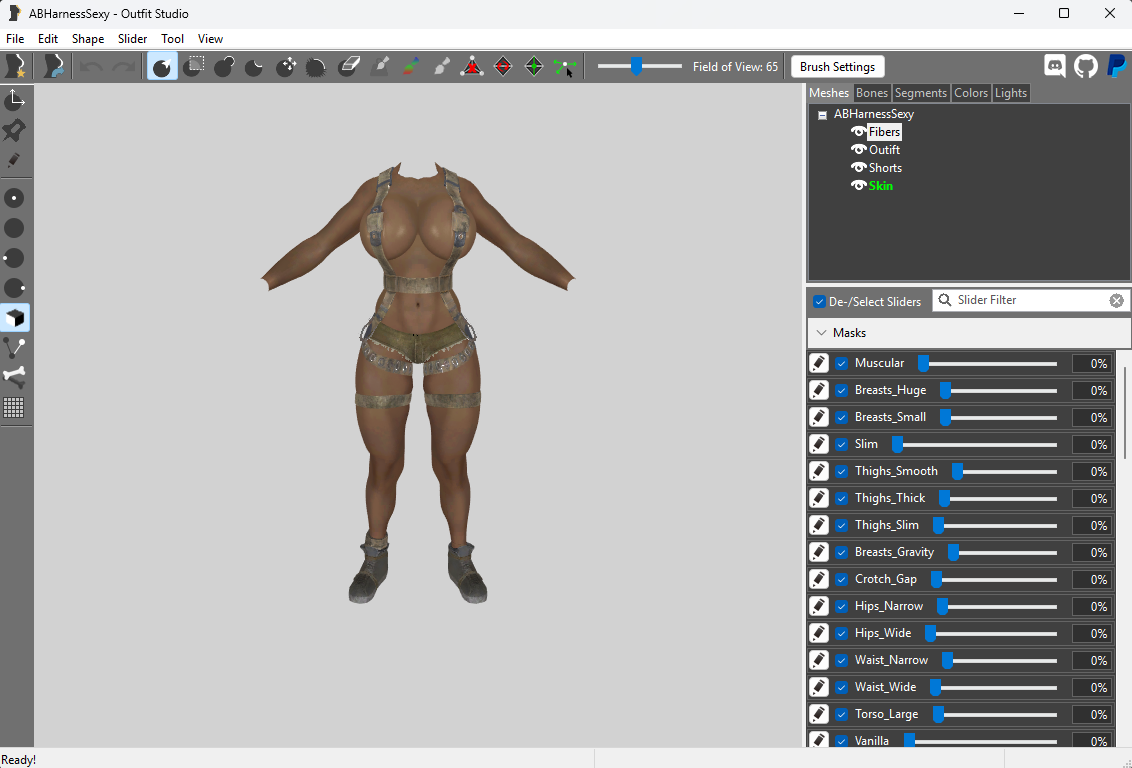Click the Redo arrow icon
The height and width of the screenshot is (768, 1132).
tap(123, 66)
